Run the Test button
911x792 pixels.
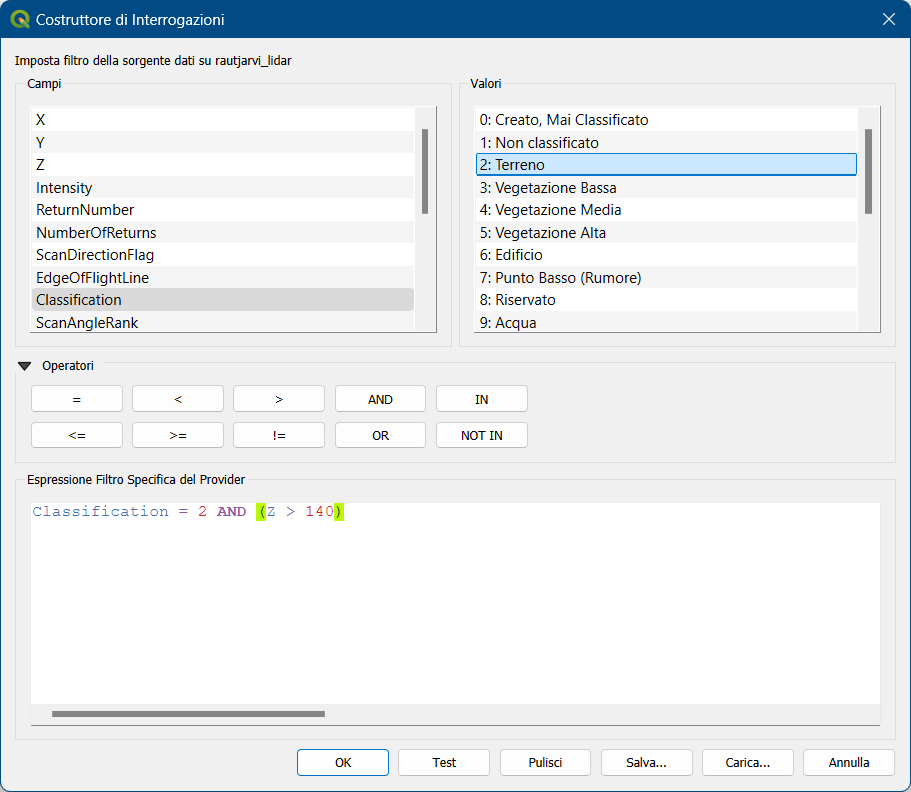click(x=444, y=762)
